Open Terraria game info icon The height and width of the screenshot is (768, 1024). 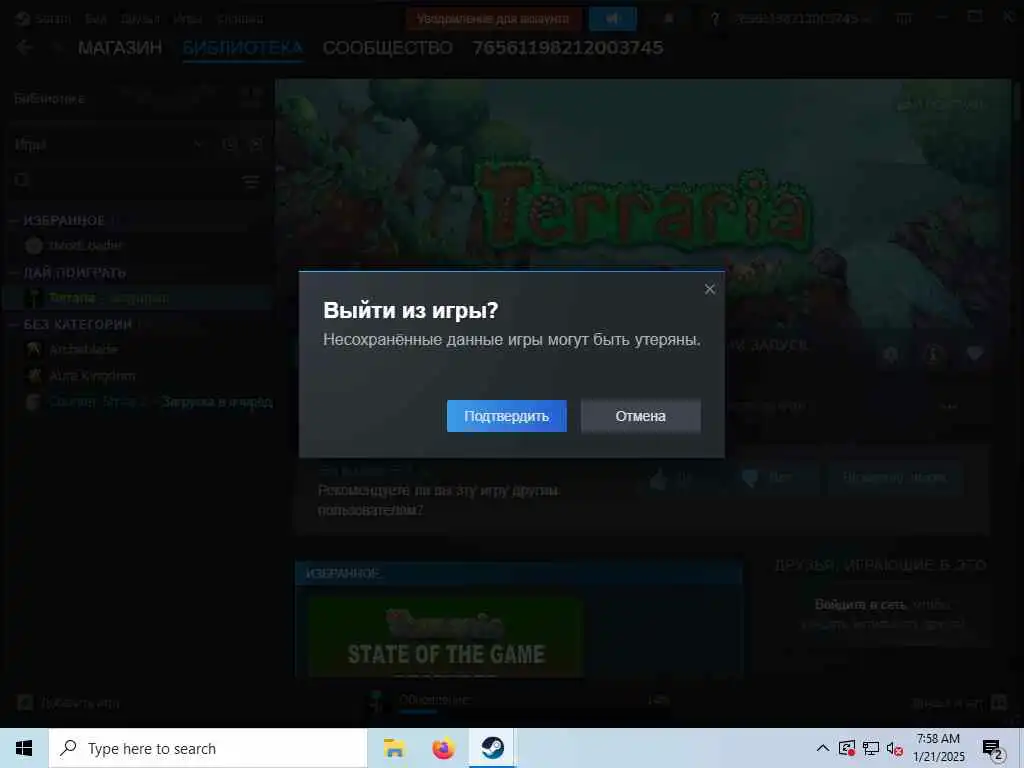pos(933,355)
